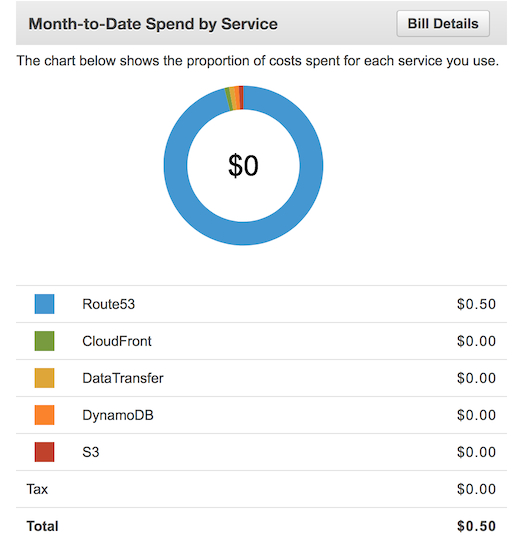Click the $0 center of the donut chart
This screenshot has height=541, width=516.
[243, 166]
